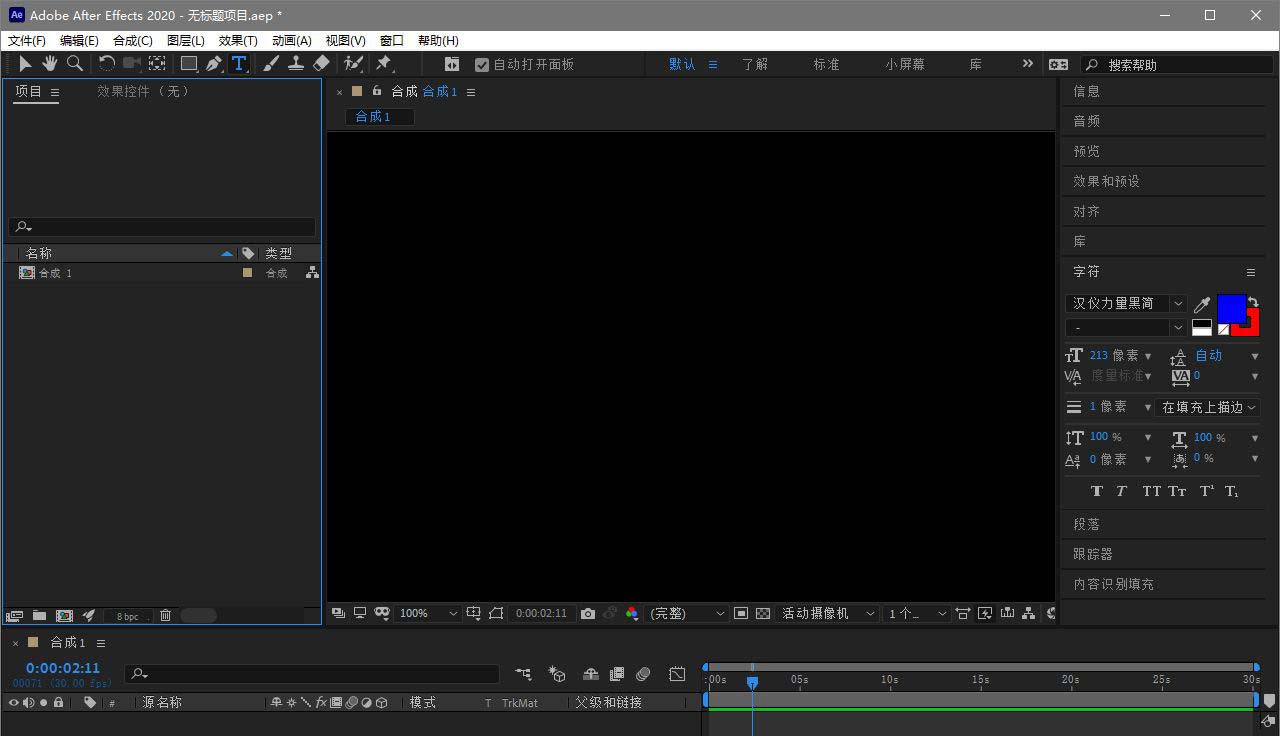Open the 100% magnification dropdown
1280x736 pixels.
pyautogui.click(x=429, y=613)
